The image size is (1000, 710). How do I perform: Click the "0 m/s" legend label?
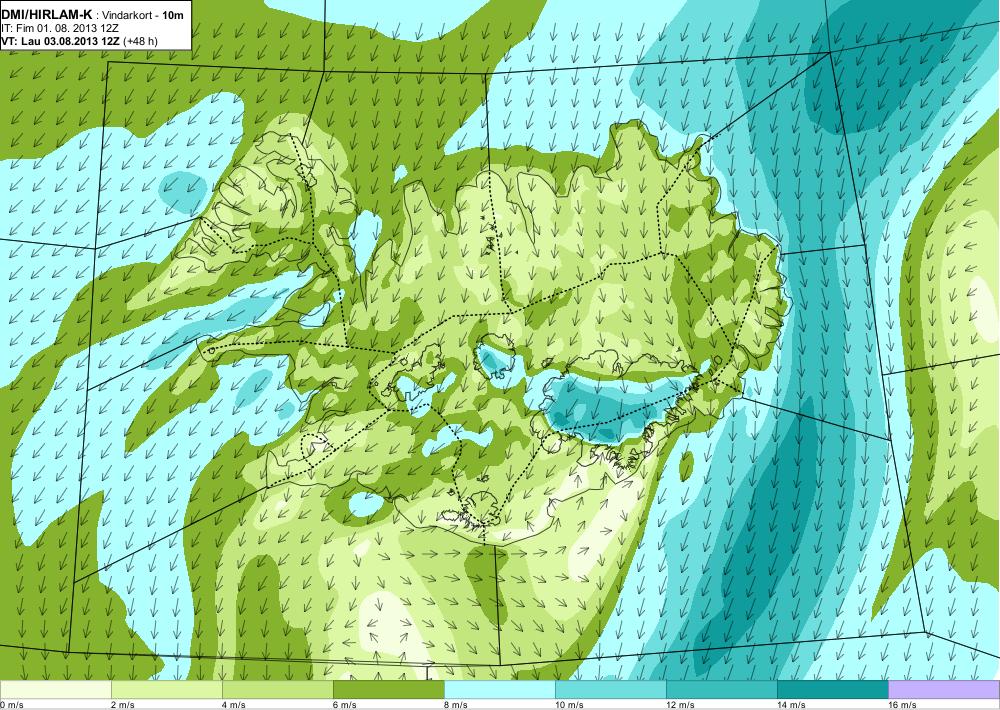point(11,705)
